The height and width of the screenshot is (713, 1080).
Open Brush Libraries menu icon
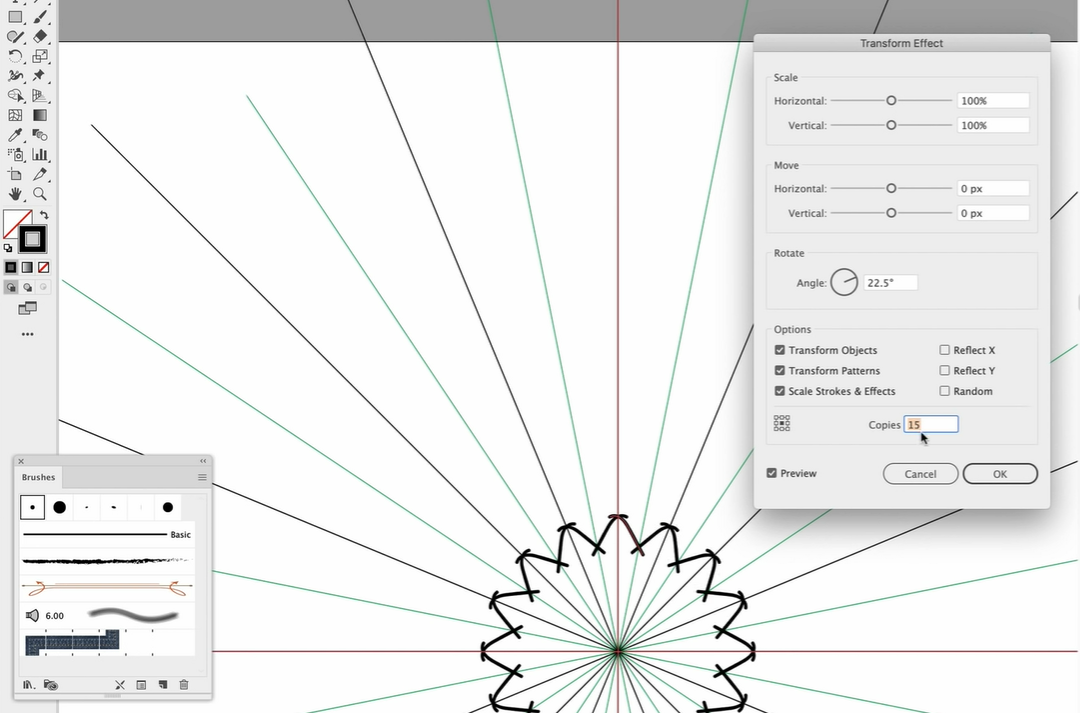29,685
